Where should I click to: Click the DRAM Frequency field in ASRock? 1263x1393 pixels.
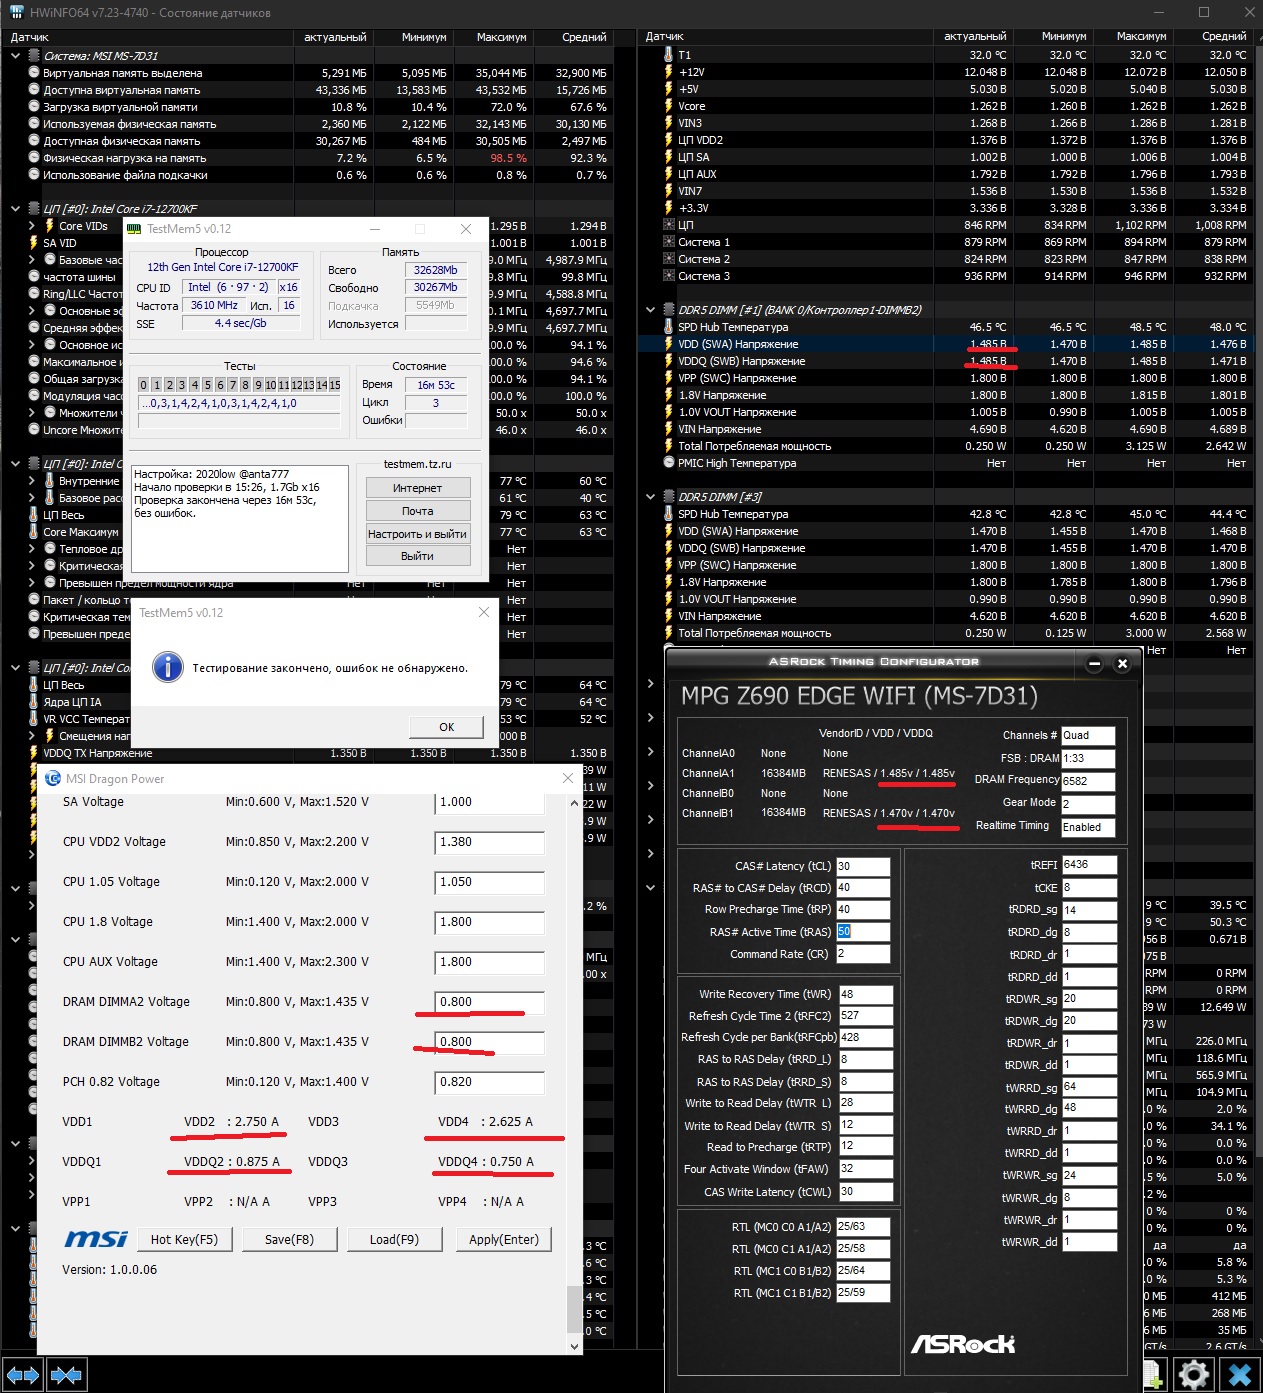click(1088, 781)
